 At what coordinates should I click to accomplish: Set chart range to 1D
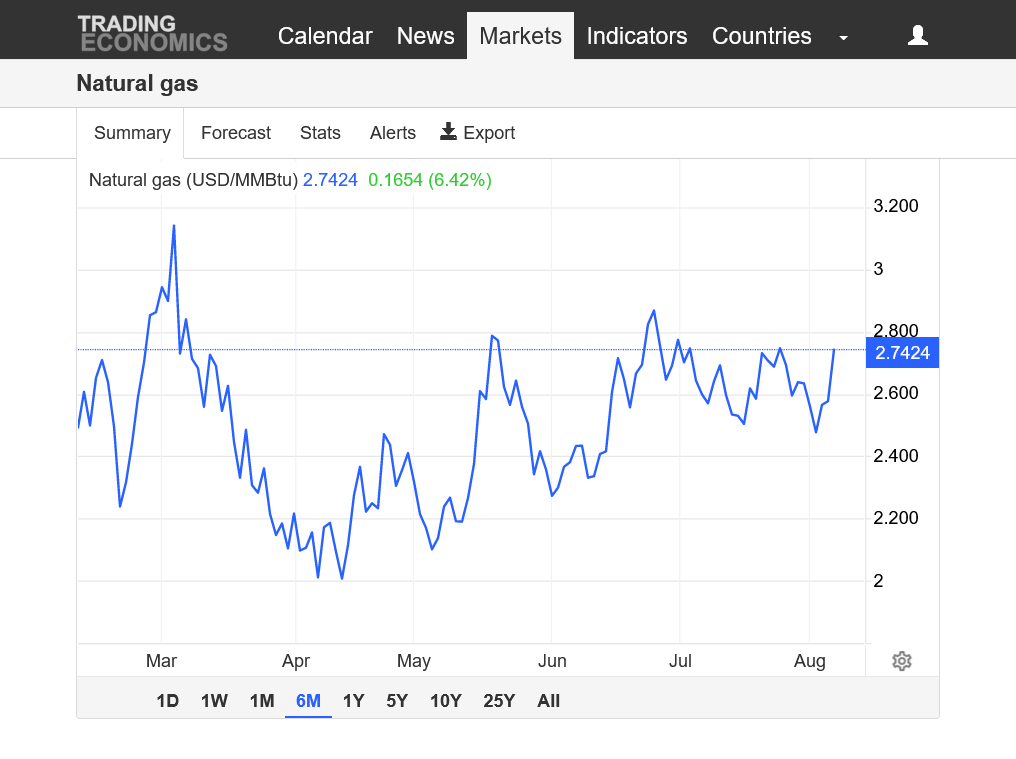click(167, 701)
